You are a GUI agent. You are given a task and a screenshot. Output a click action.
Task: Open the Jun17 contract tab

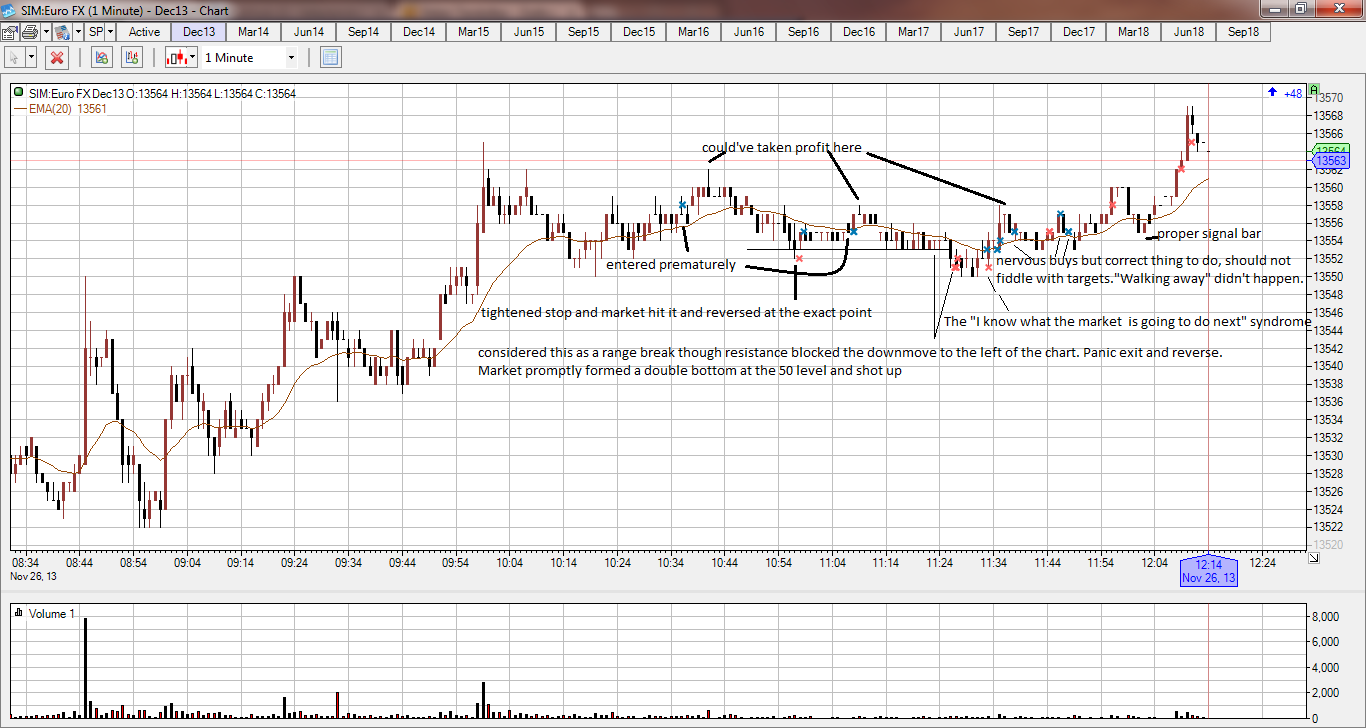tap(969, 32)
